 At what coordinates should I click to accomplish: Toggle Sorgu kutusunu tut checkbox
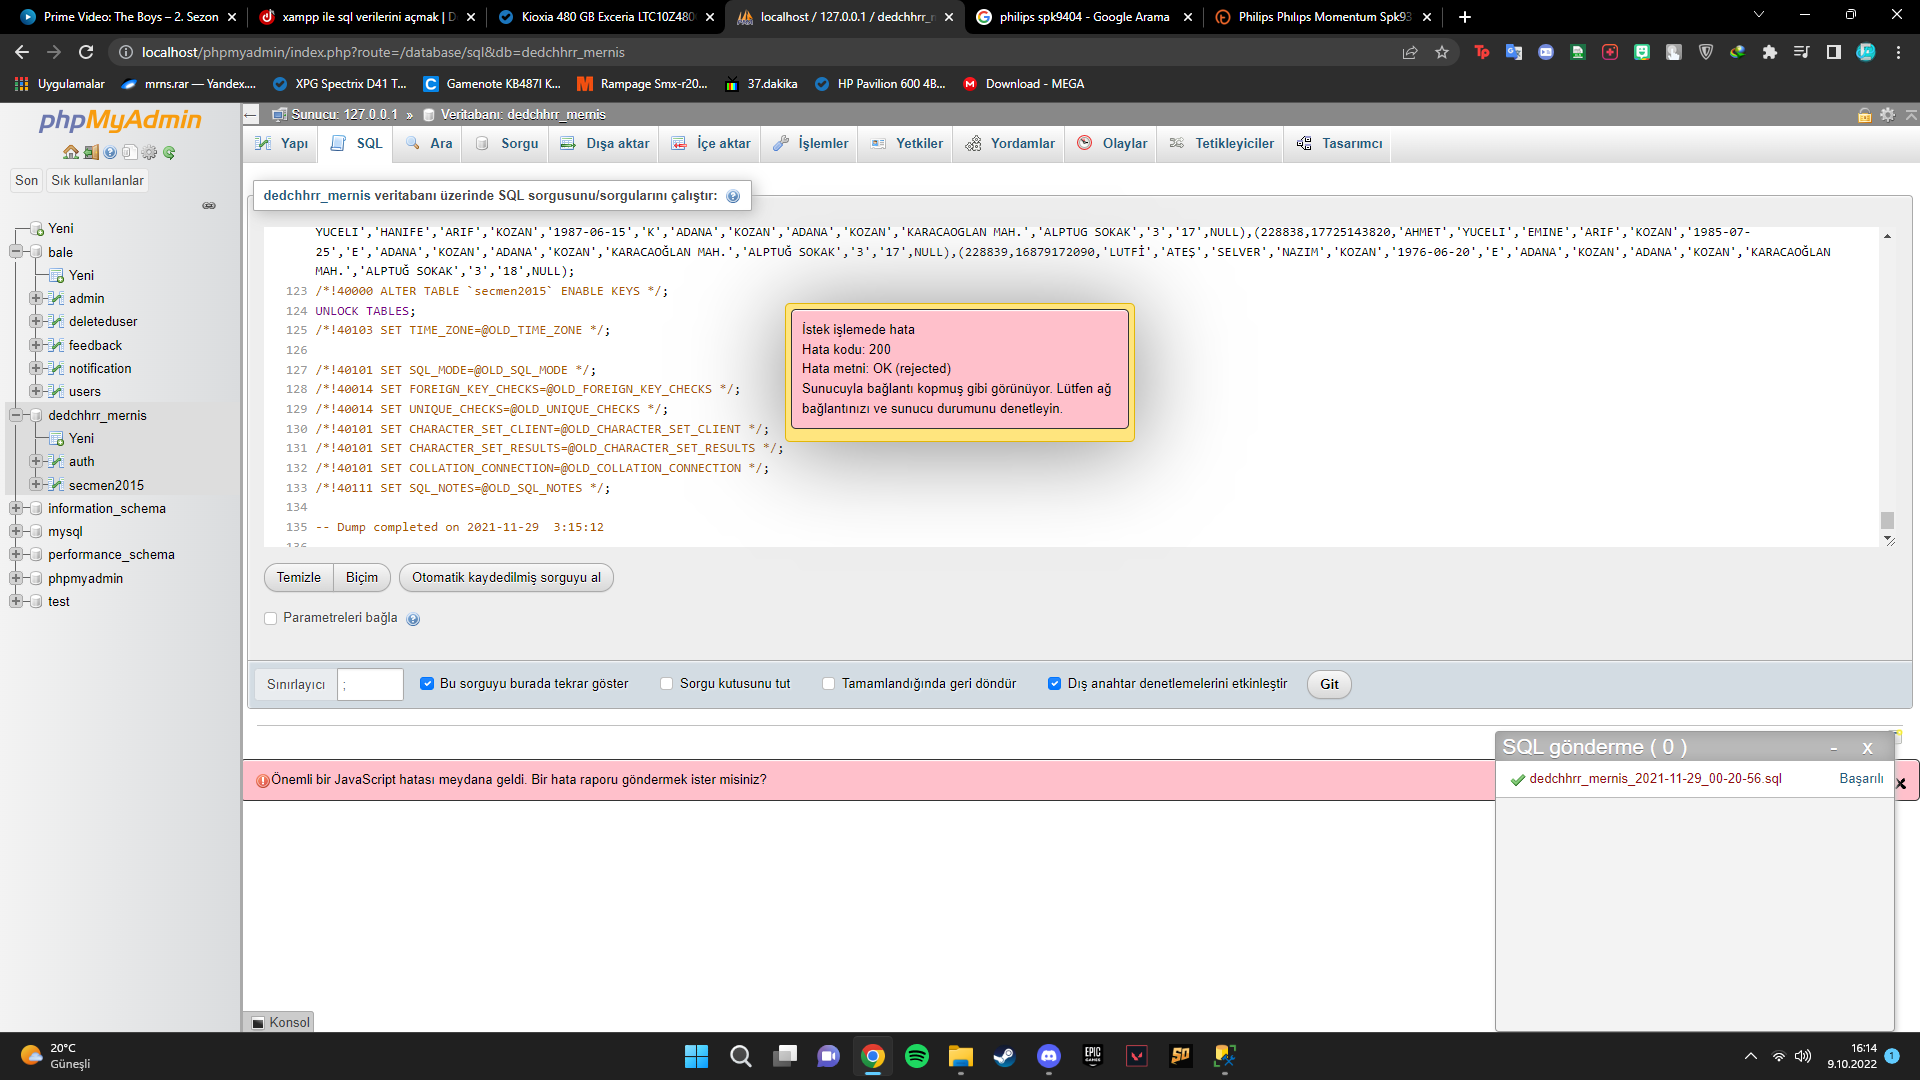coord(667,684)
